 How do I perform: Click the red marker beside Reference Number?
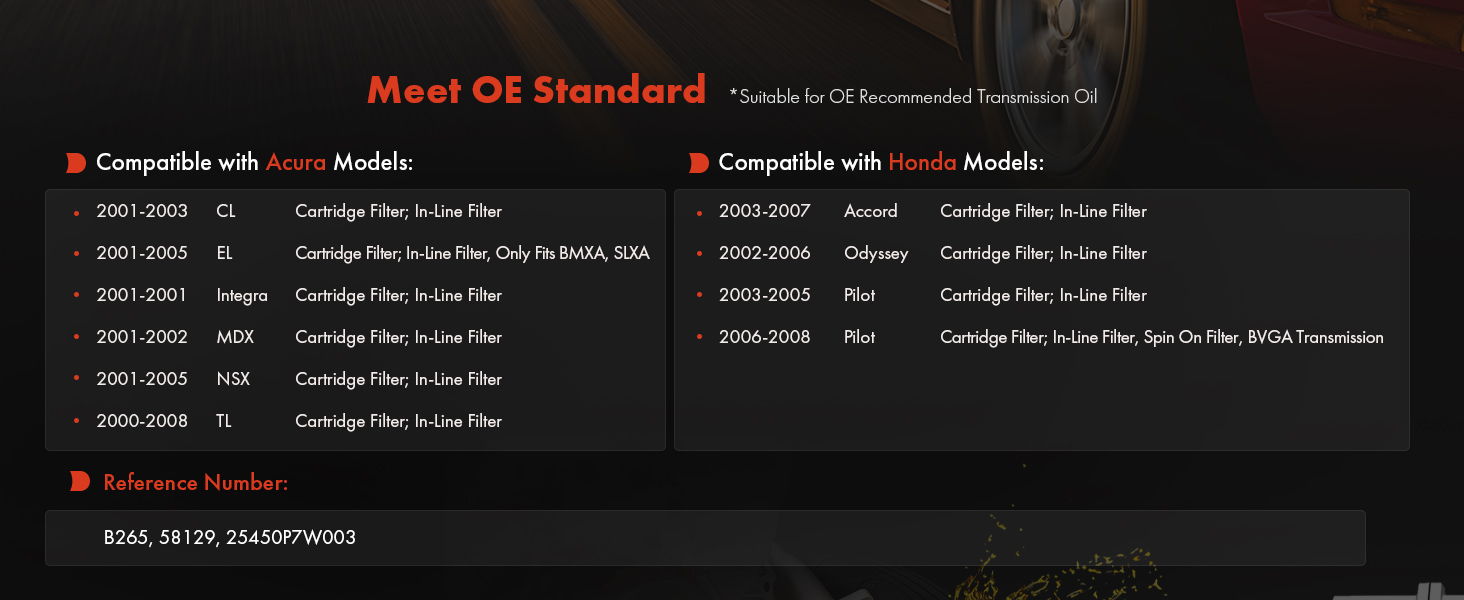click(x=80, y=483)
